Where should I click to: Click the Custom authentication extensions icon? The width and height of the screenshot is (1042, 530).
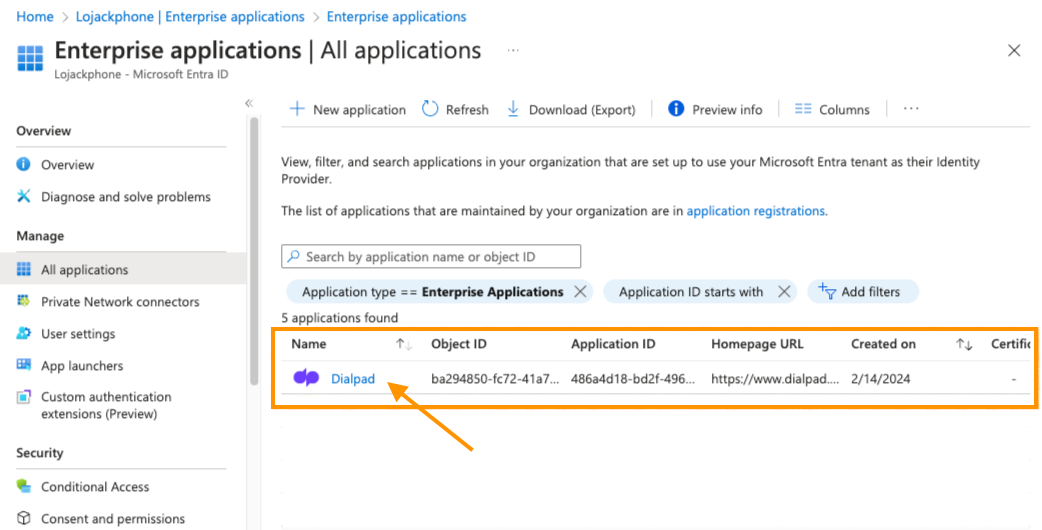[23, 397]
